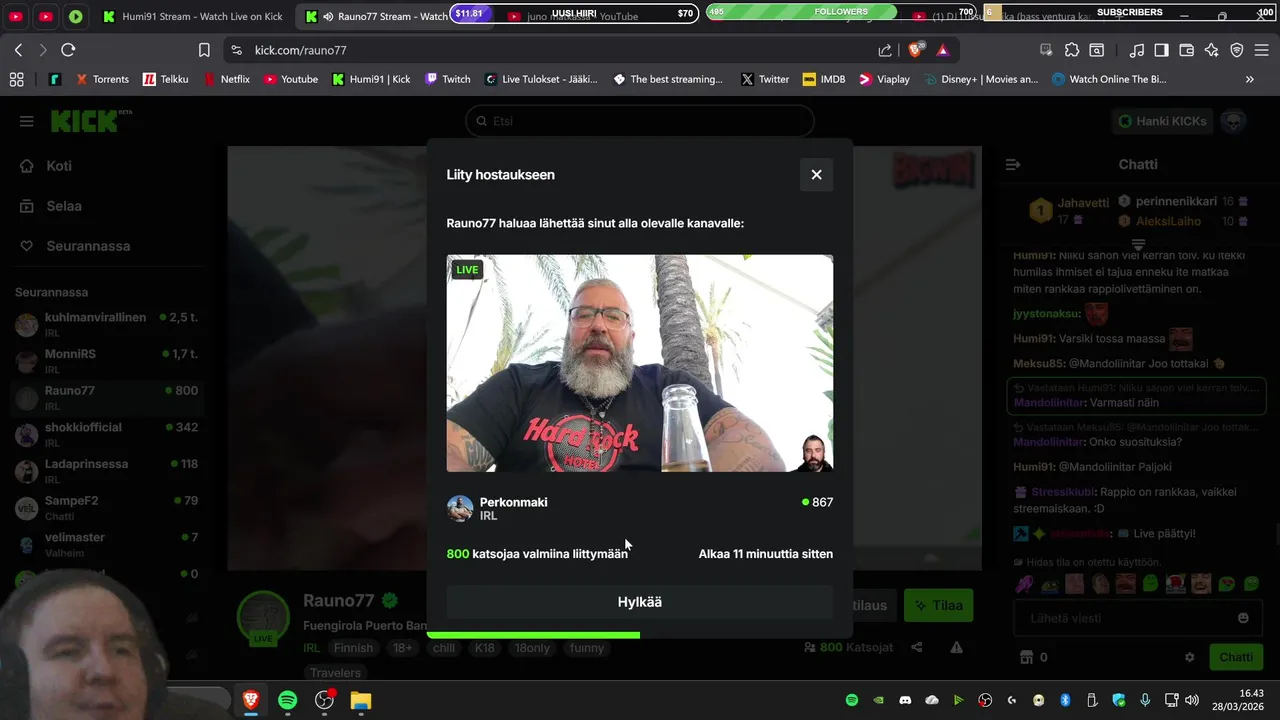Click the Hanki KICKs button
Image resolution: width=1280 pixels, height=720 pixels.
tap(1163, 121)
